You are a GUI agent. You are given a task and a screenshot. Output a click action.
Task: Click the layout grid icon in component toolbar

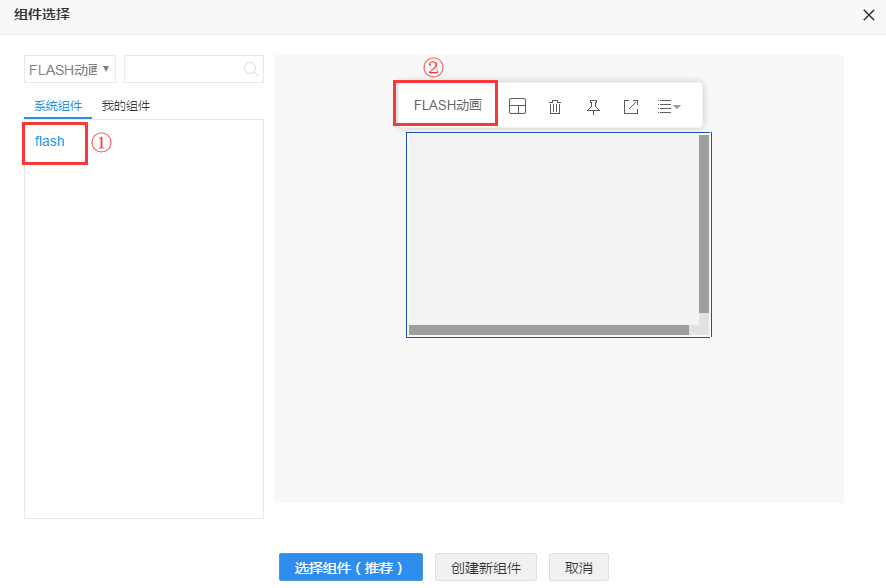[517, 107]
